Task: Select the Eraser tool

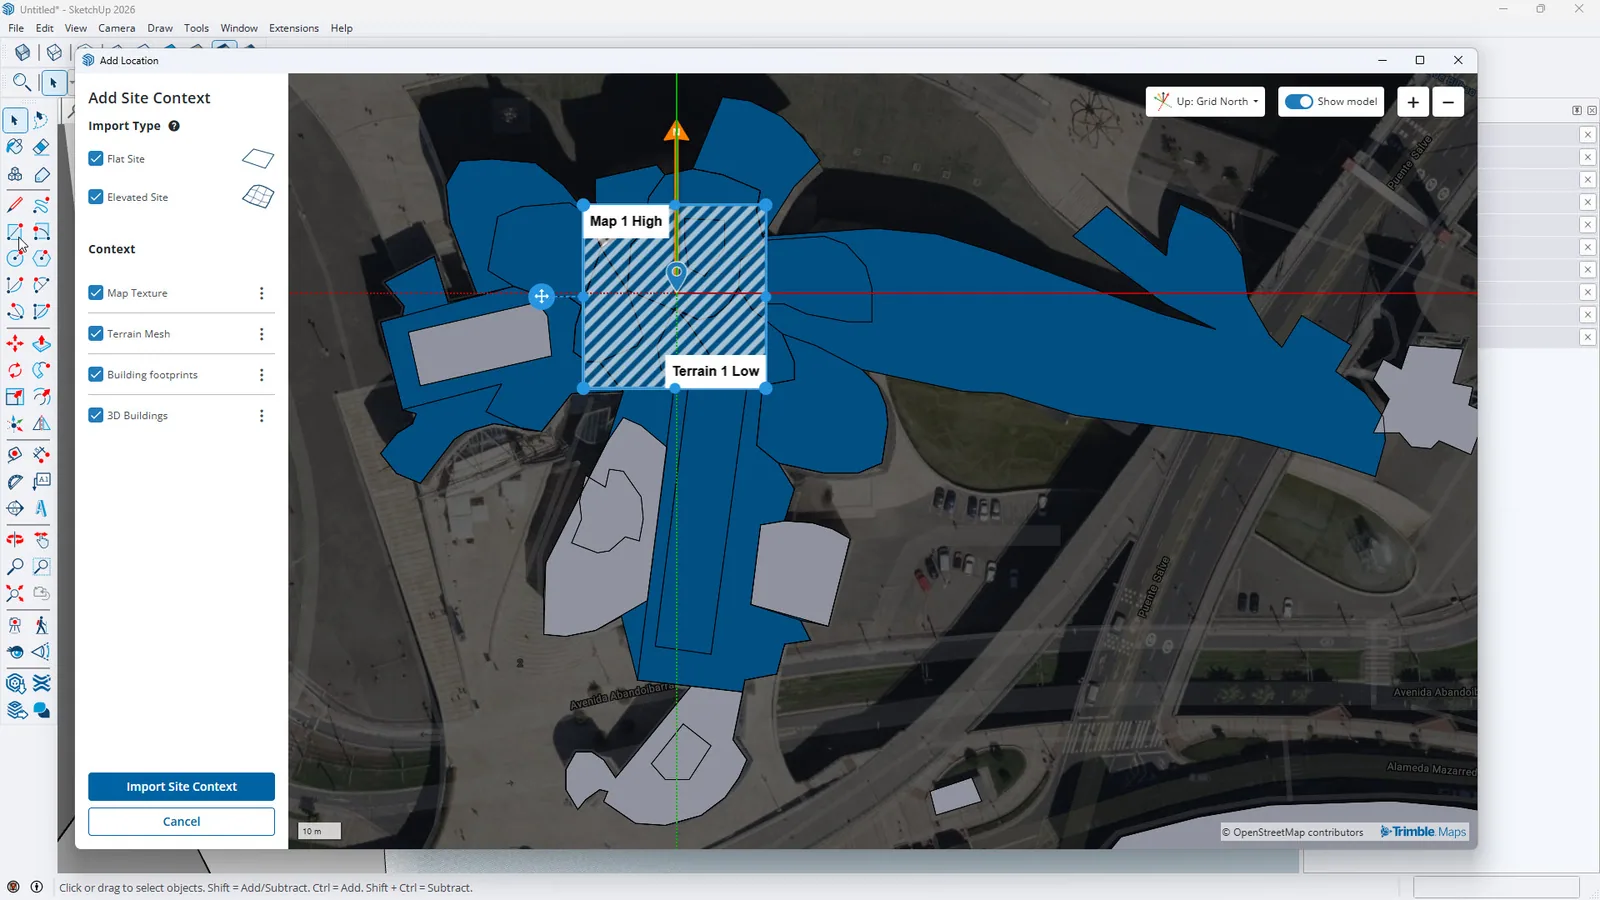Action: (x=41, y=147)
